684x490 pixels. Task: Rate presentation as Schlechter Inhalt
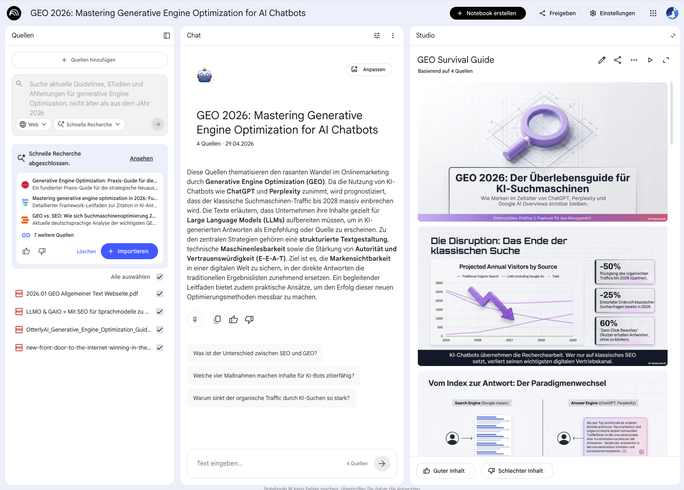(x=516, y=471)
